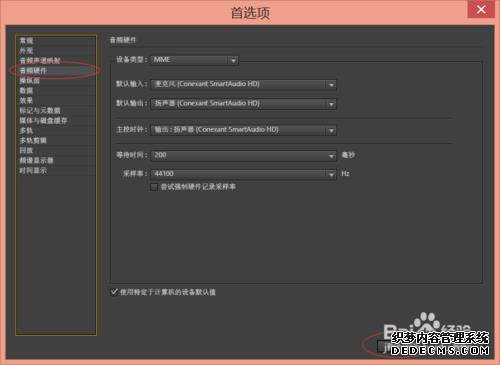Expand the 默认输出 speaker device dropdown
Screen dimensions: 500x365
[244, 104]
